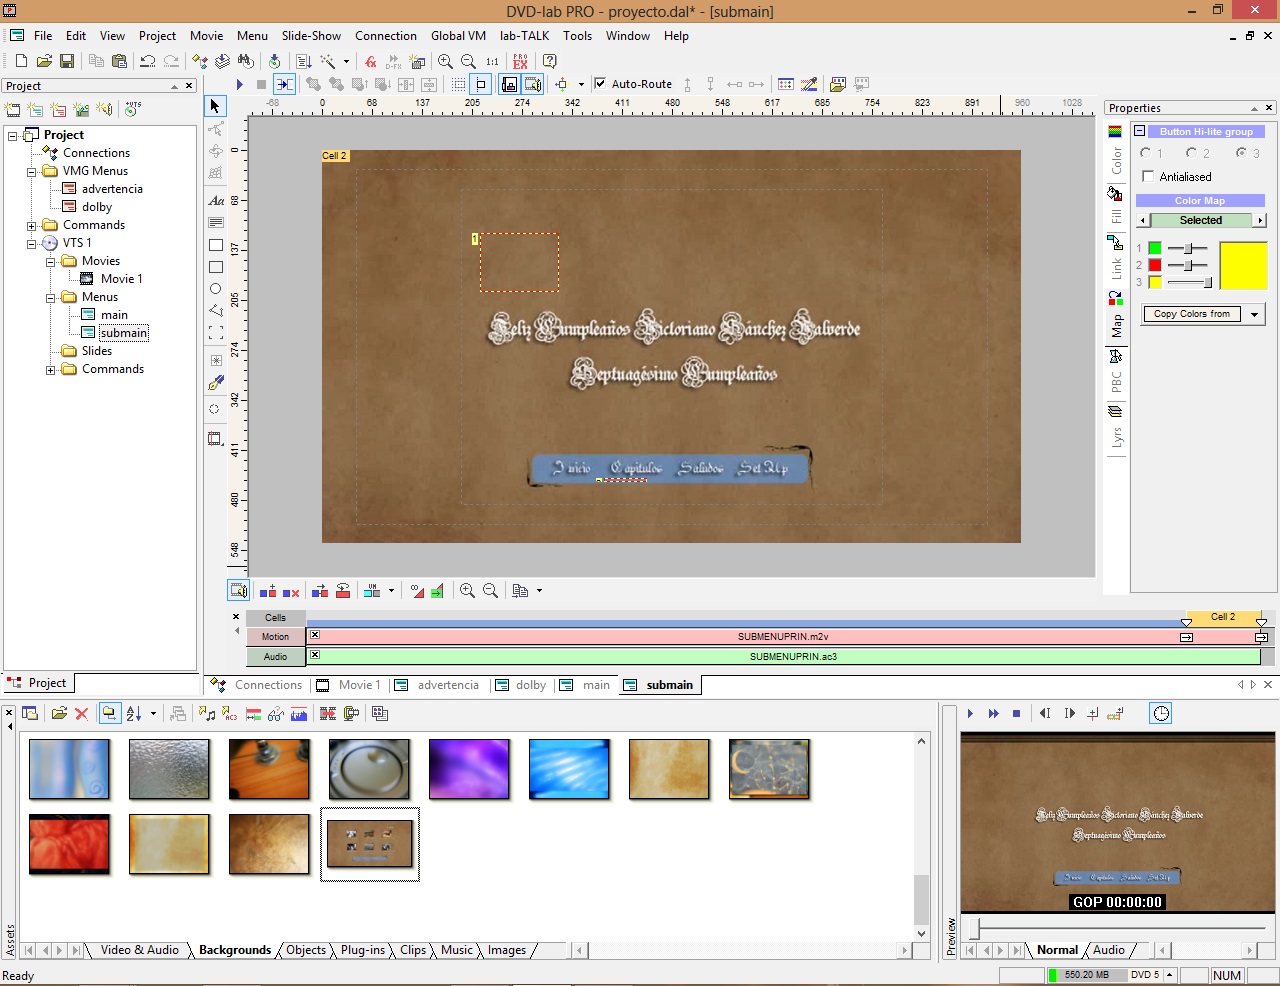The width and height of the screenshot is (1280, 986).
Task: Select the Text (Aa) tool
Action: pos(215,200)
